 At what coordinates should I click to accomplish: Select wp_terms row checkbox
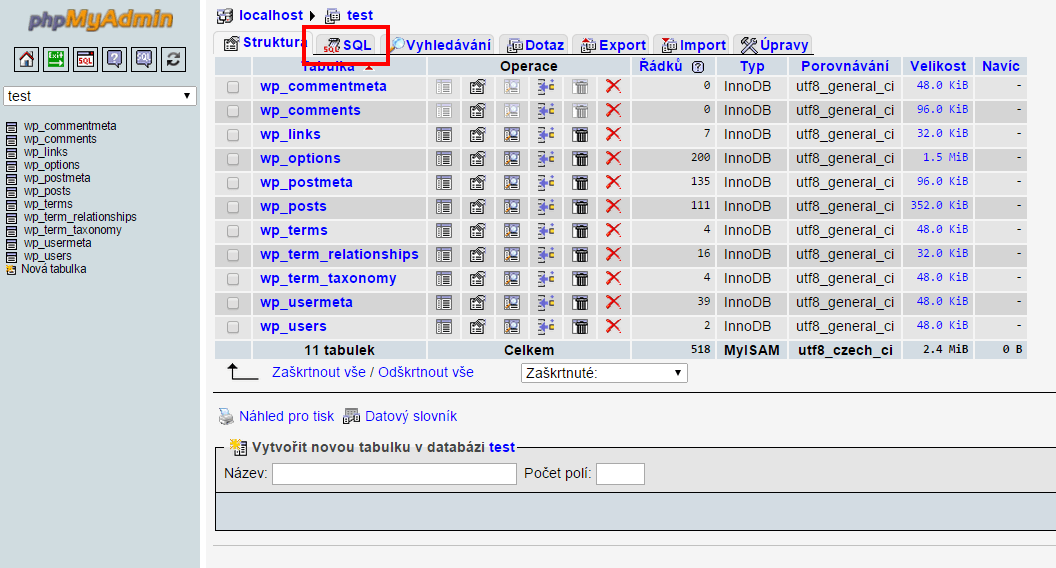pos(233,231)
